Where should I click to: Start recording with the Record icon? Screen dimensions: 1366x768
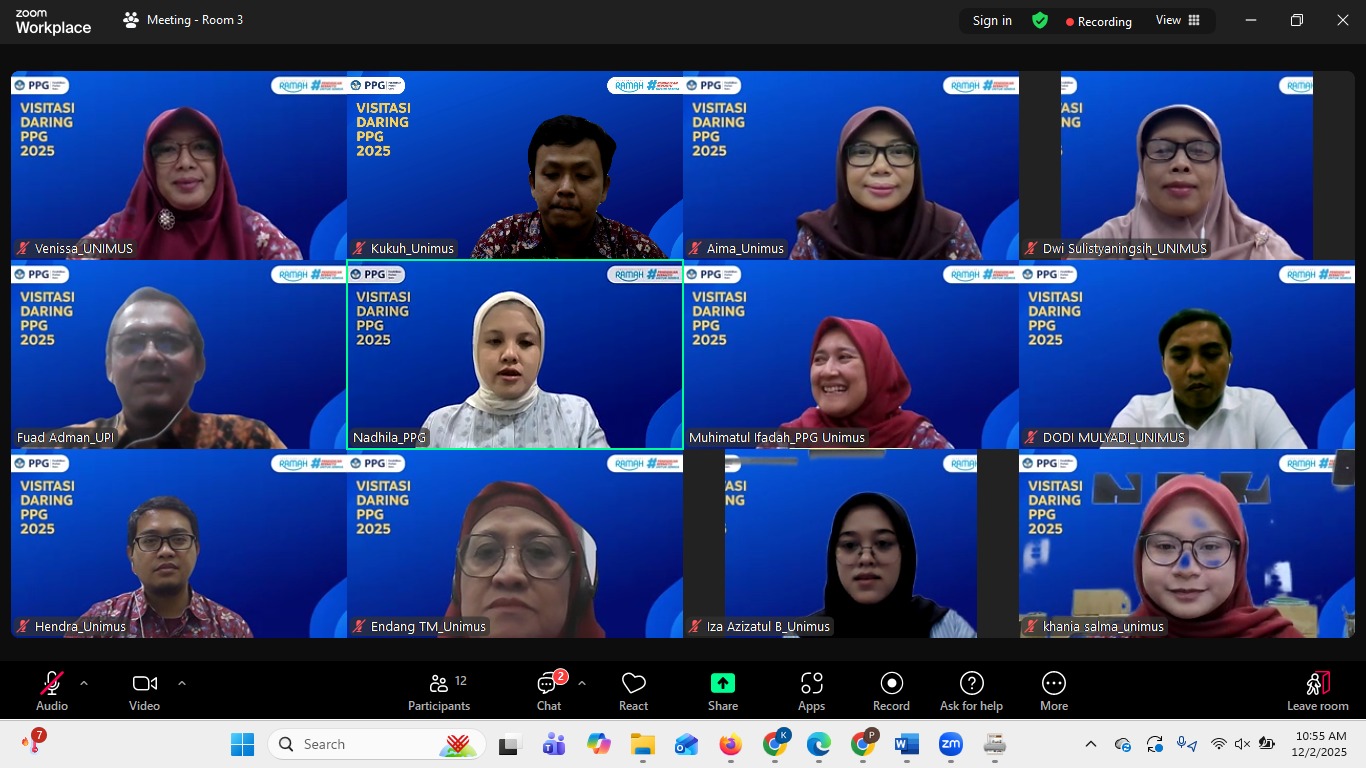click(890, 690)
